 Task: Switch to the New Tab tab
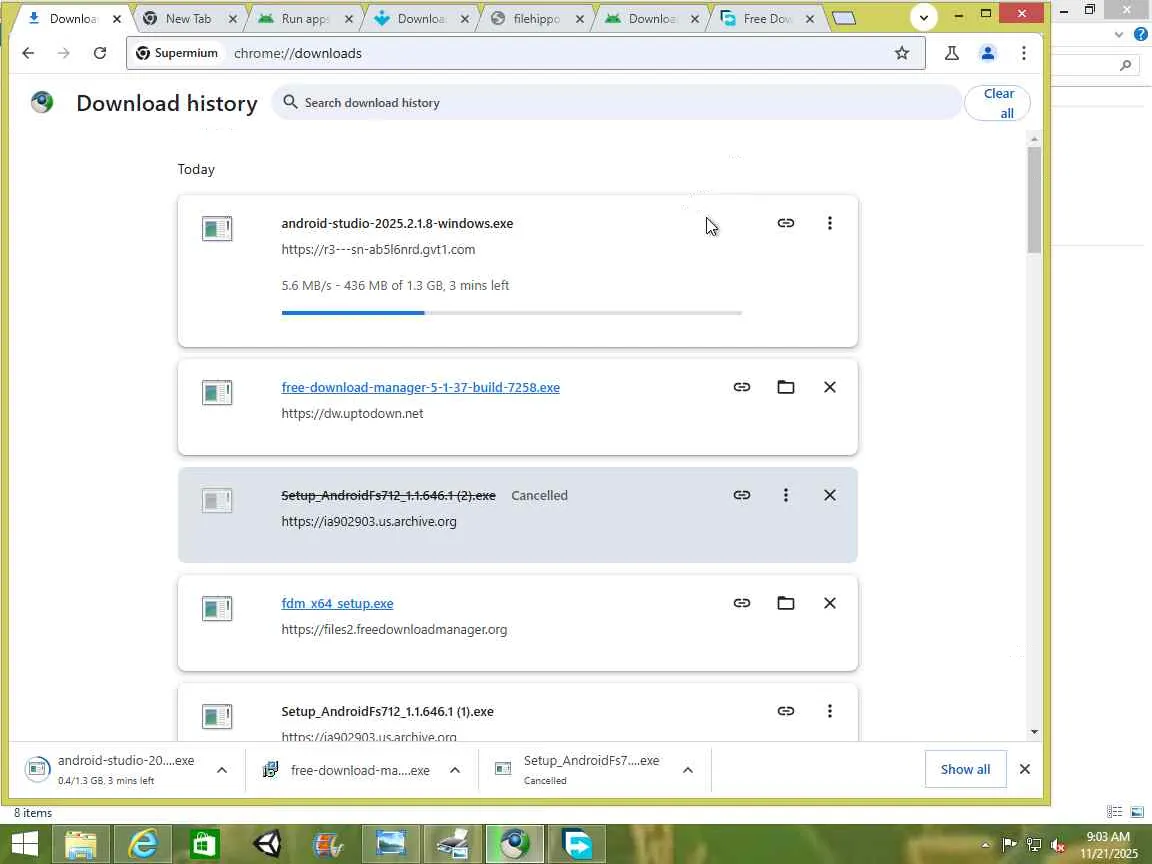coord(187,19)
